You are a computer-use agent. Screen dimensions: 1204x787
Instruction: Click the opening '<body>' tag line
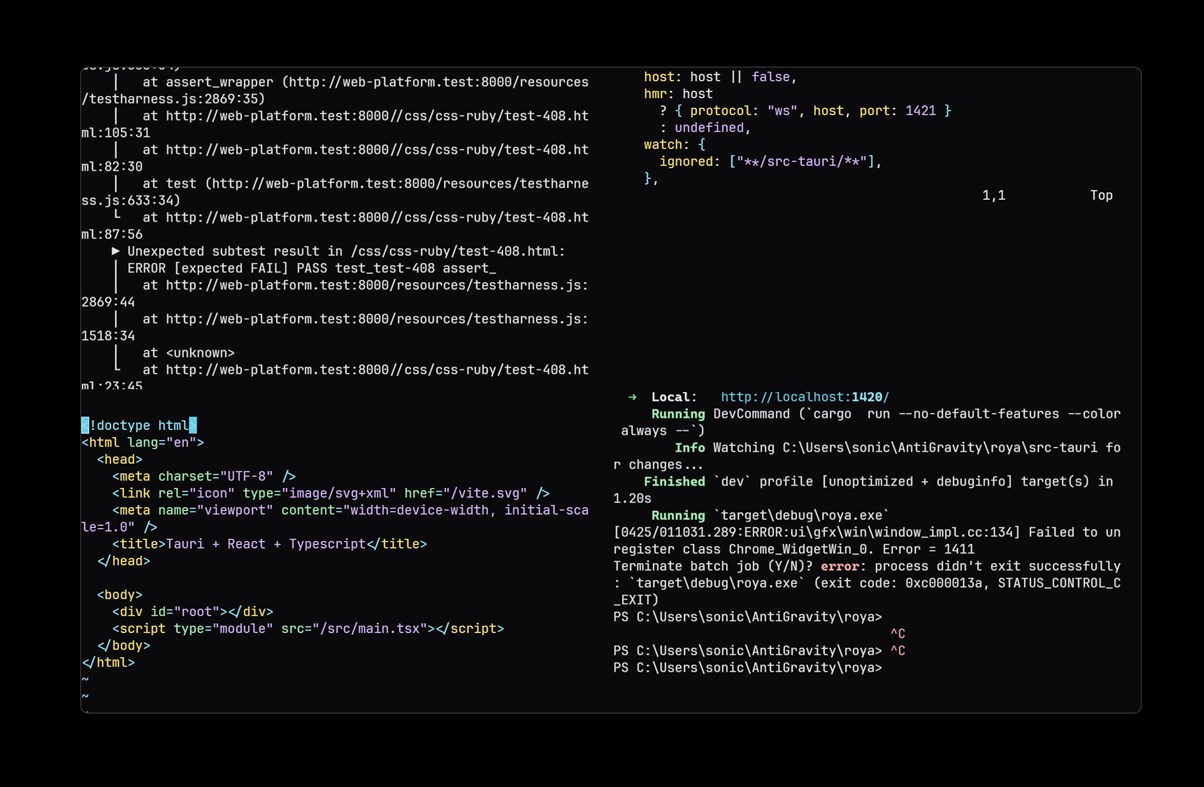(x=120, y=595)
